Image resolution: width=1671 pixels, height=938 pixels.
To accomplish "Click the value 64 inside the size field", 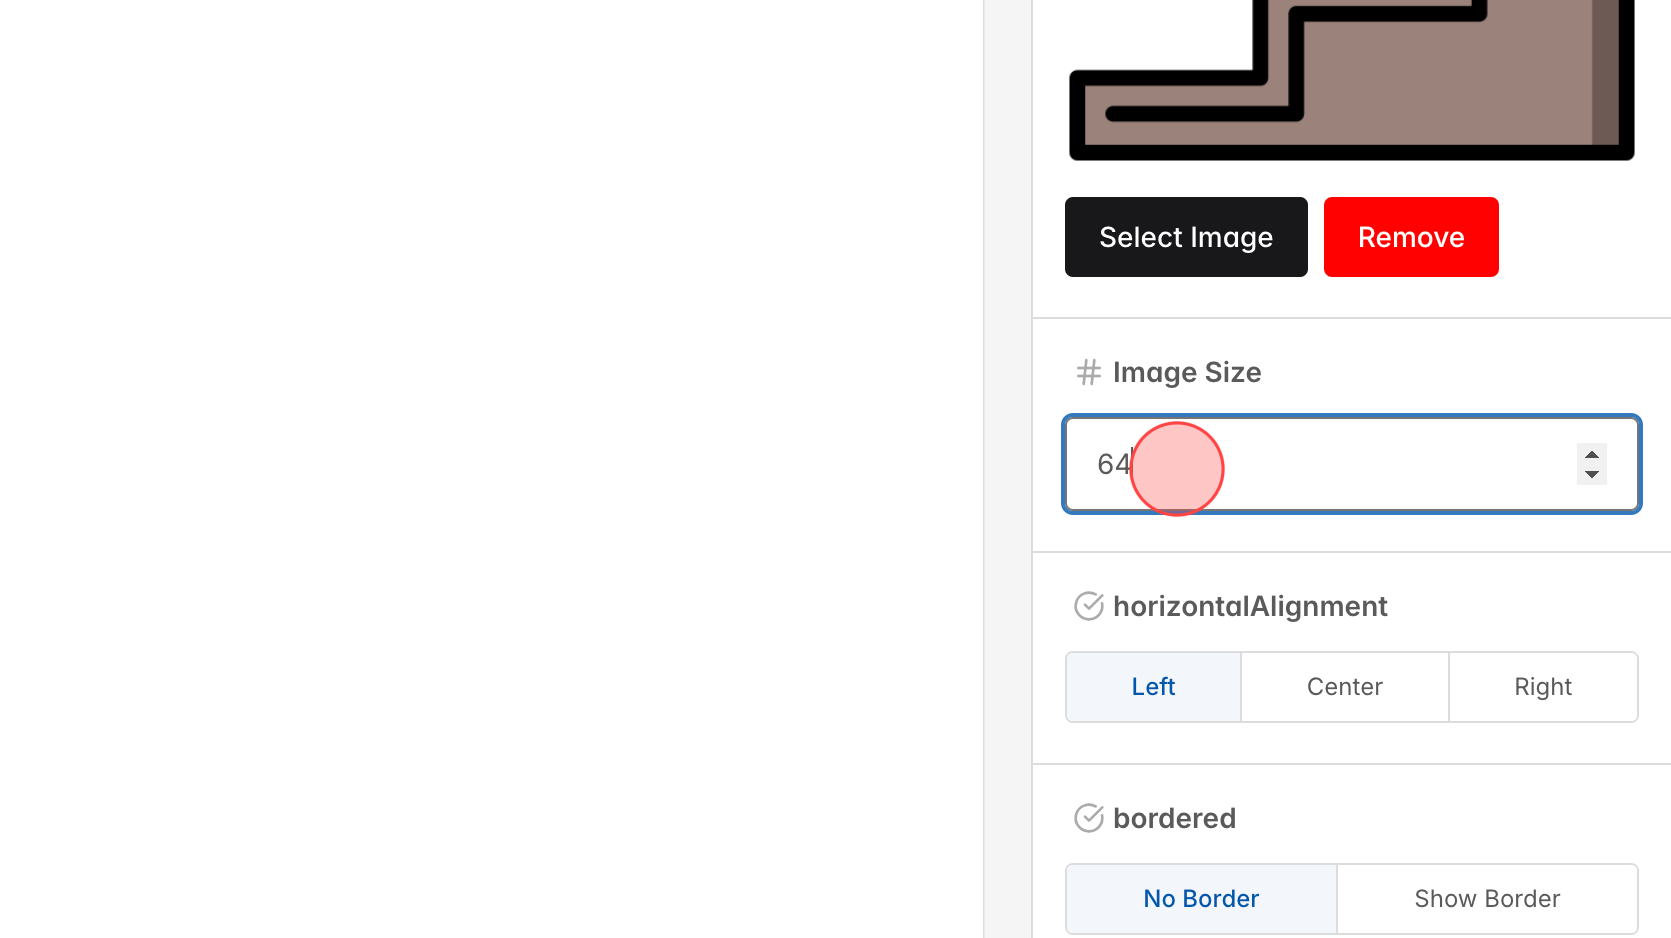I will 1113,464.
